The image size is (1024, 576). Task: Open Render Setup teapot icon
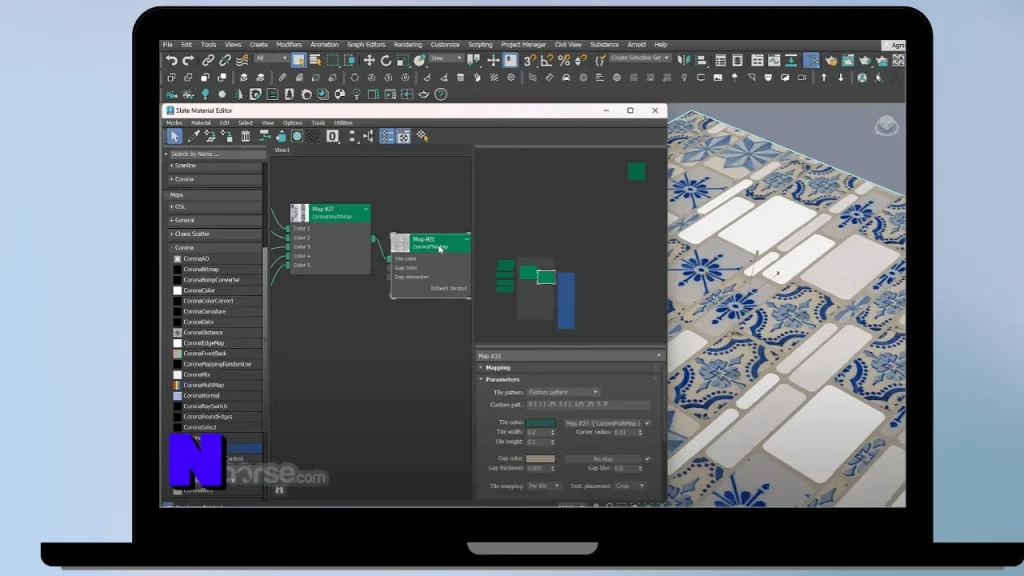click(x=831, y=60)
